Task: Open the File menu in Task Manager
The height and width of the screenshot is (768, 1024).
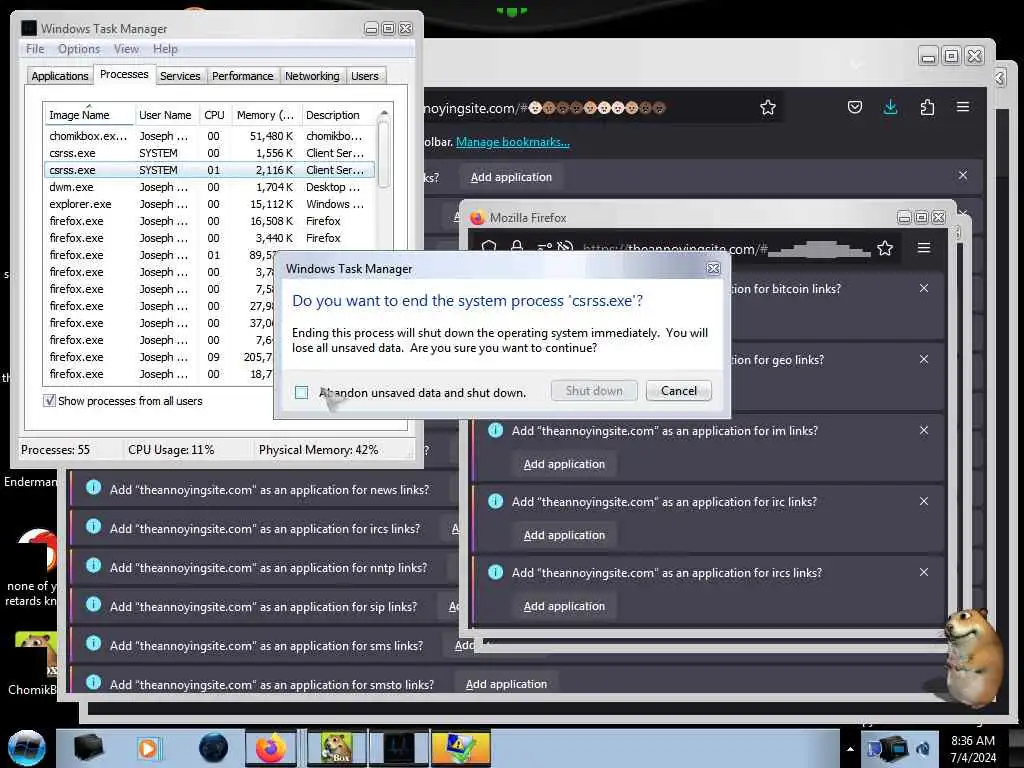Action: (x=35, y=49)
